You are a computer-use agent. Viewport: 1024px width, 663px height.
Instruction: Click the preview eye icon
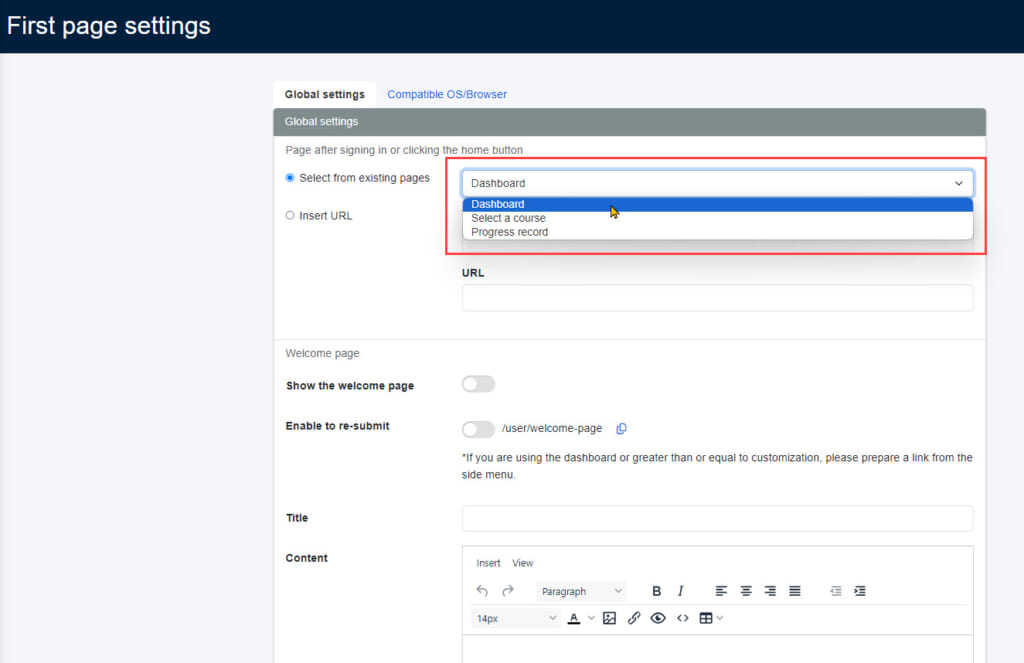click(x=657, y=617)
